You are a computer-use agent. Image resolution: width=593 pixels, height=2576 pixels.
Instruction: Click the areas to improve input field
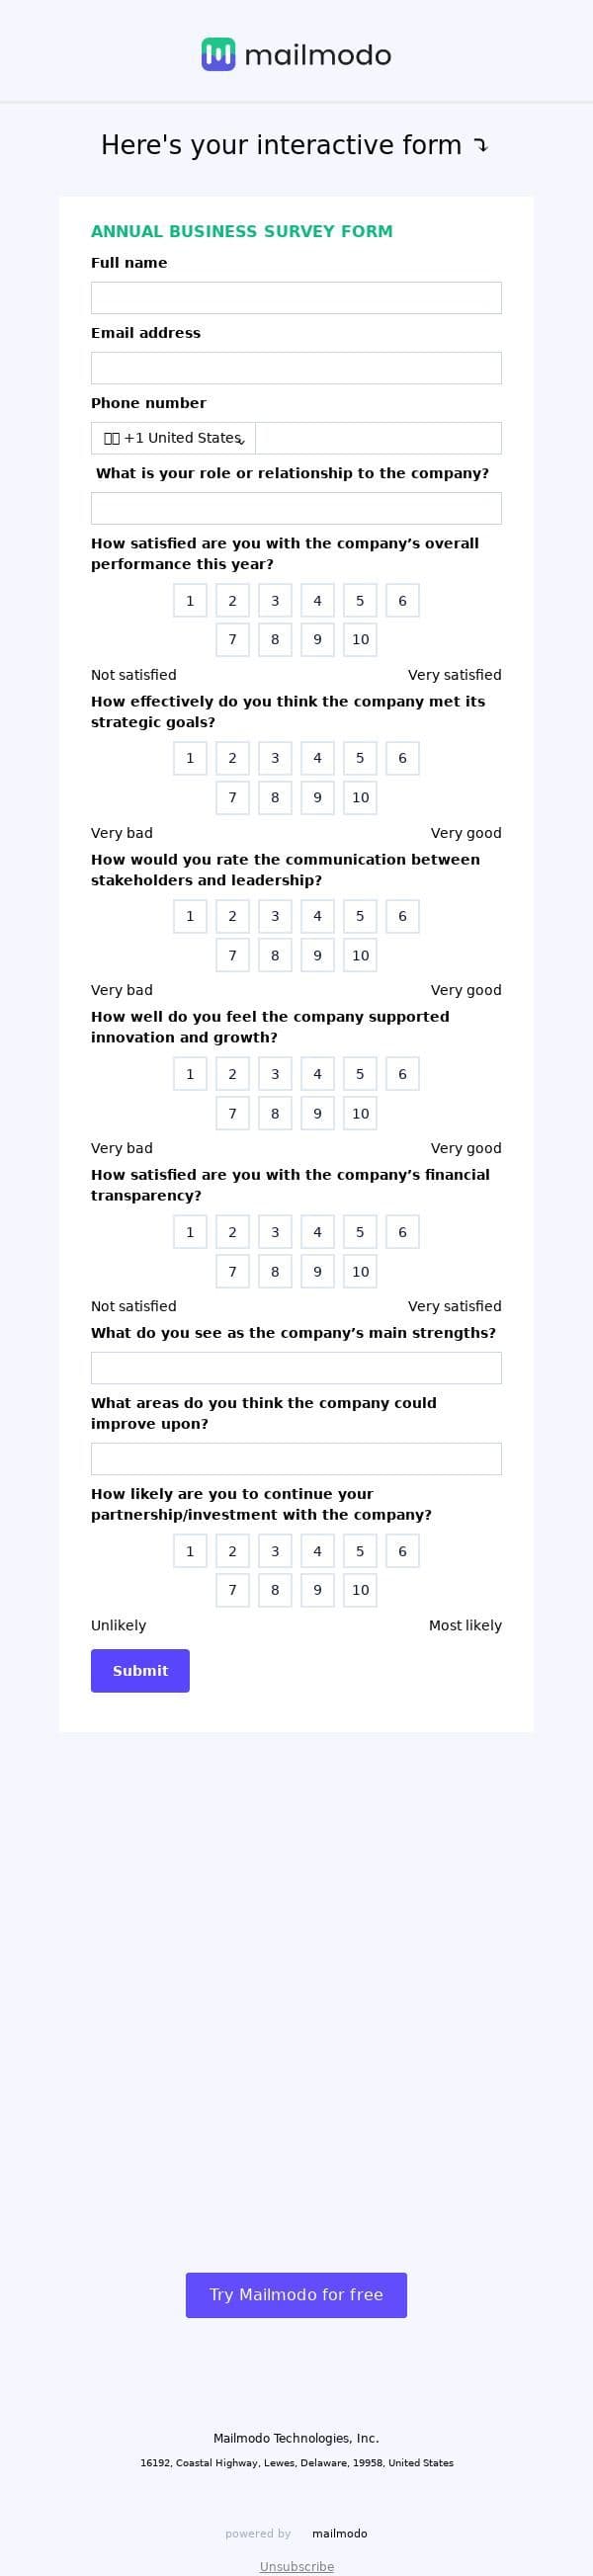click(296, 1459)
